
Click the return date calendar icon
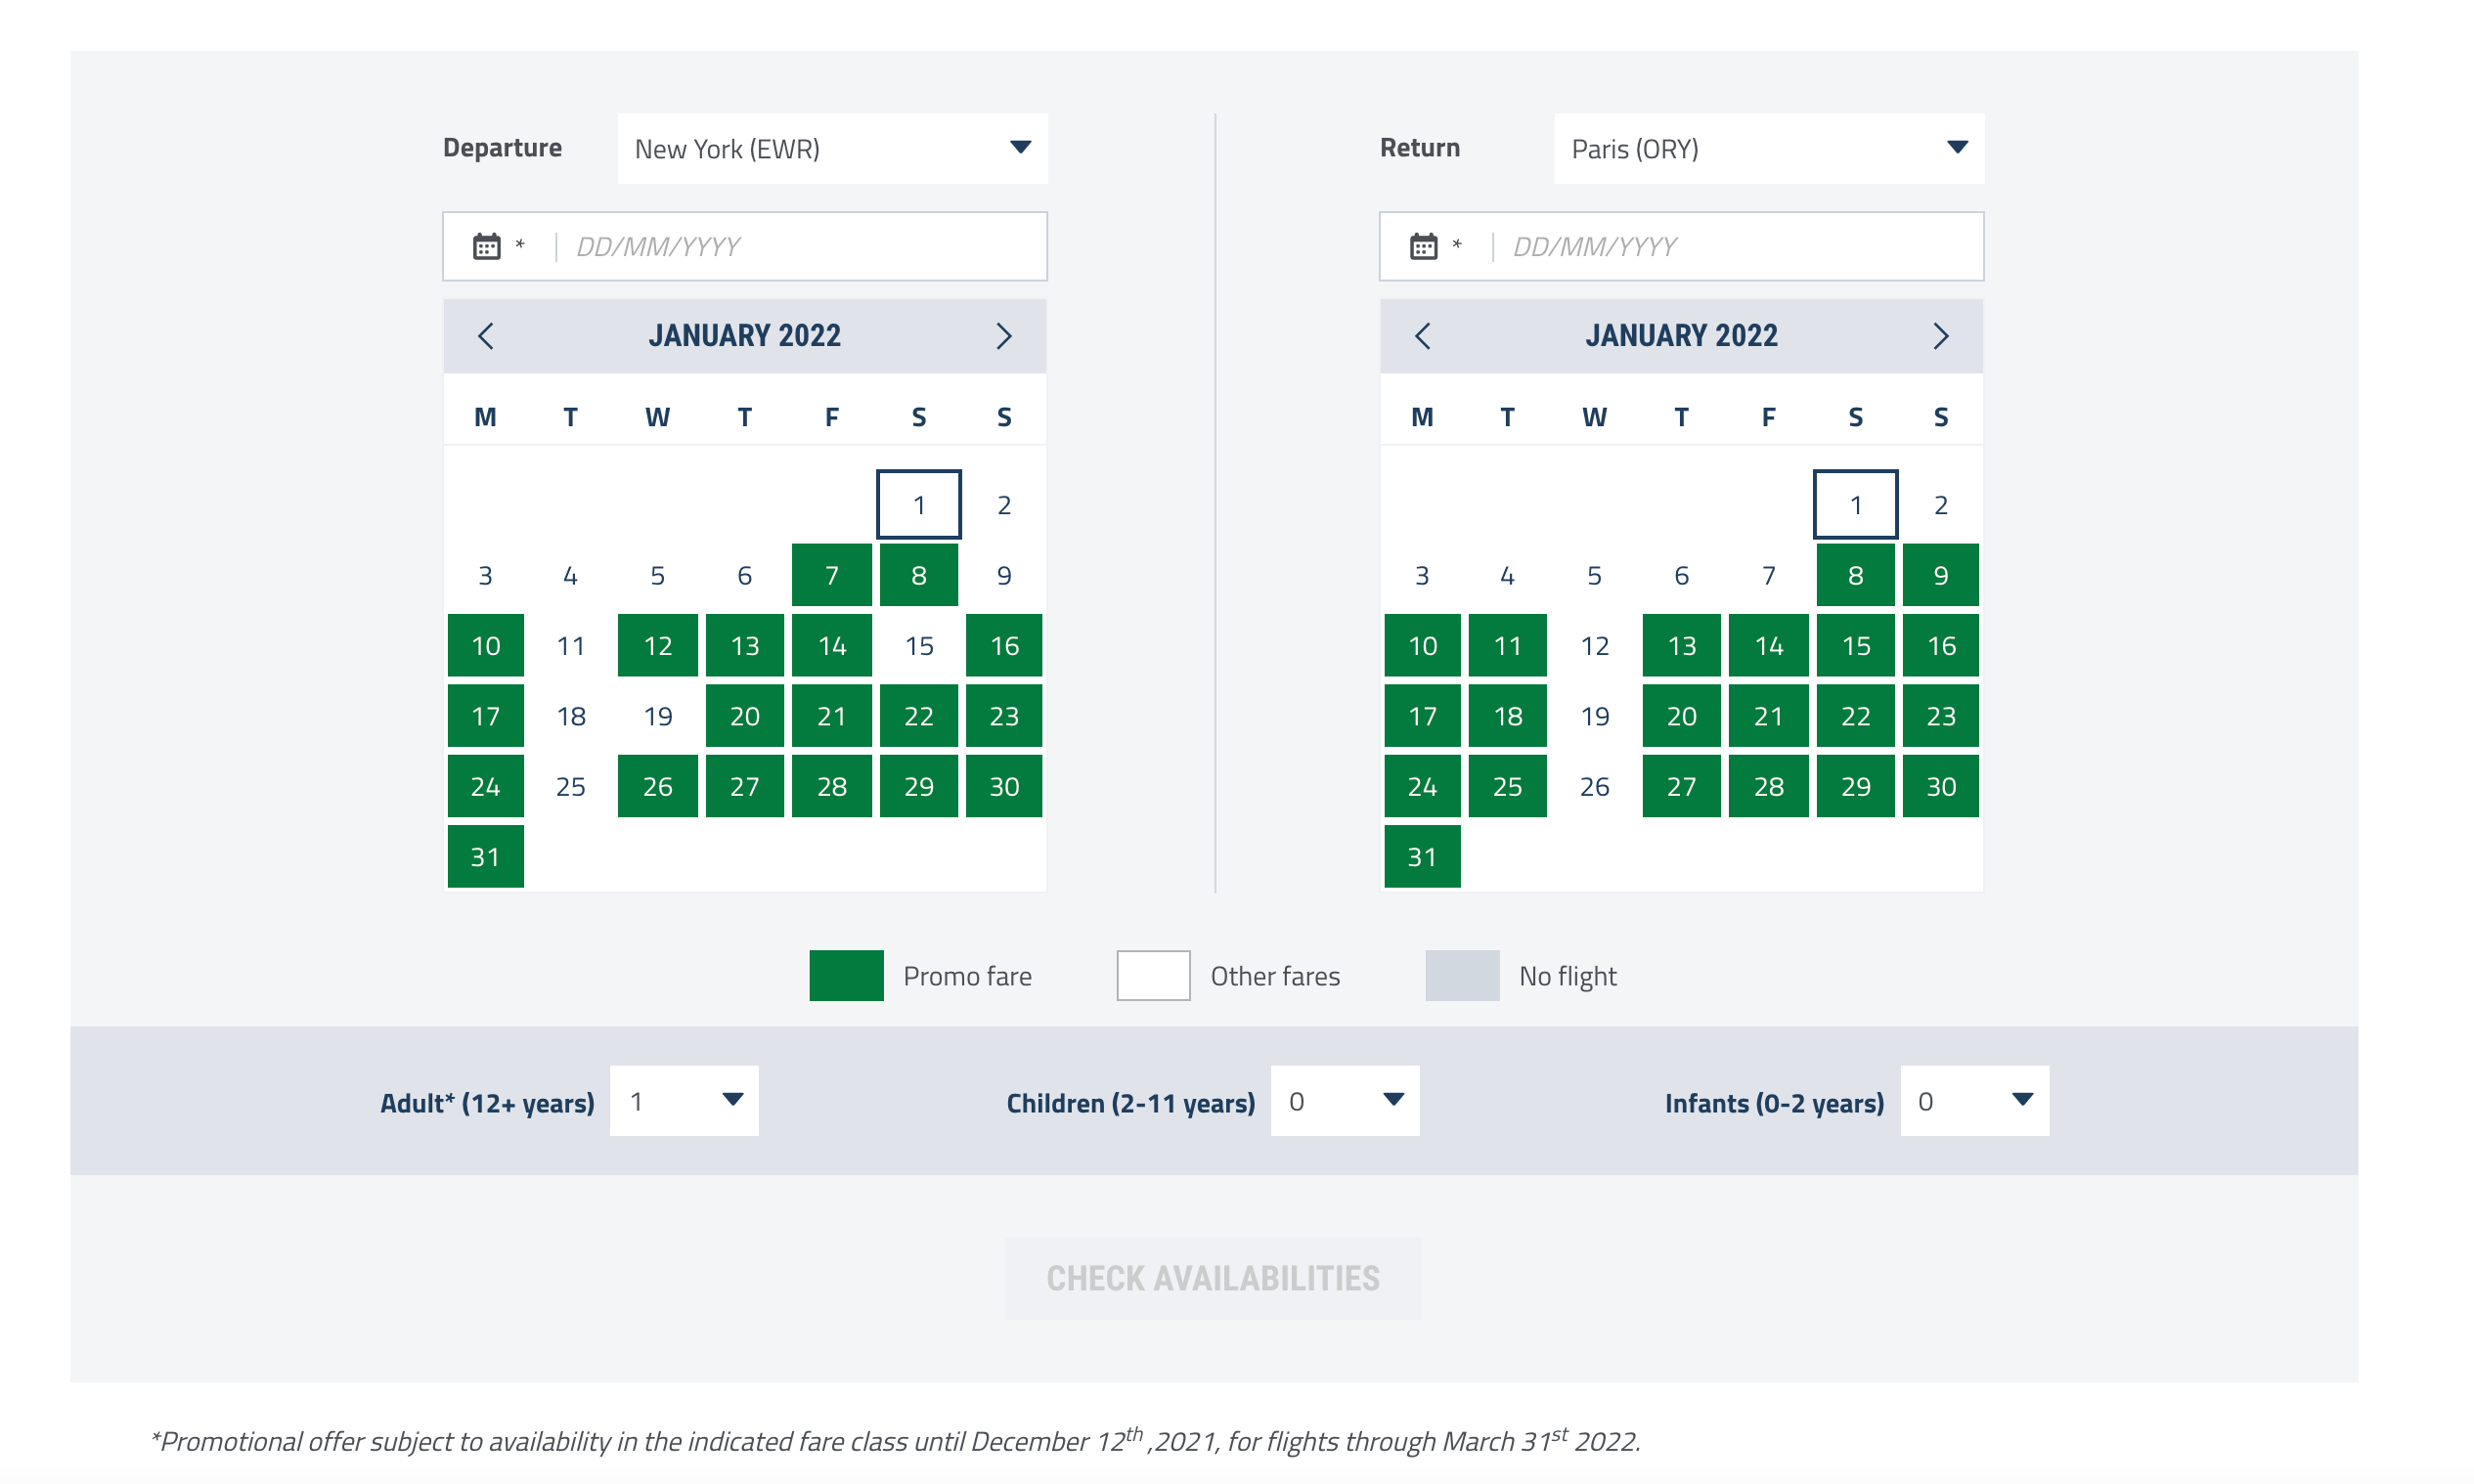pos(1424,246)
